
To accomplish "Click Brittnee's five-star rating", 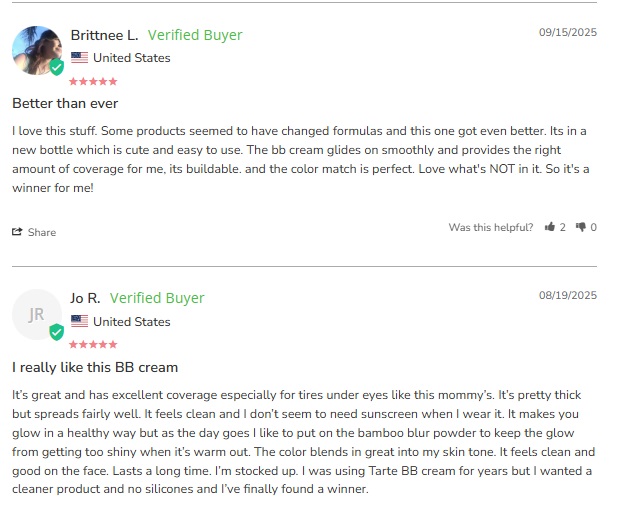I will click(x=93, y=81).
